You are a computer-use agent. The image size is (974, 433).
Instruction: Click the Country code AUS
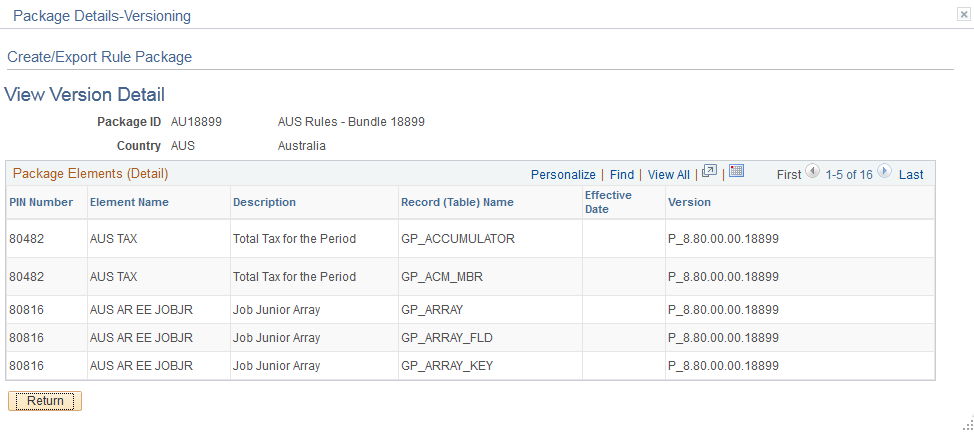pyautogui.click(x=183, y=146)
